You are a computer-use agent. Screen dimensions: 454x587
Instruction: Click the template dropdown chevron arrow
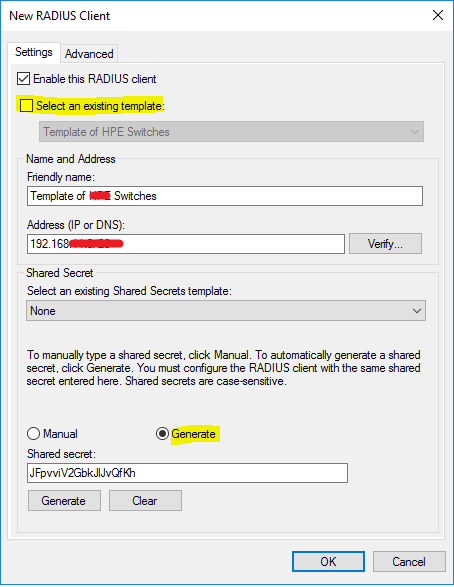point(414,132)
